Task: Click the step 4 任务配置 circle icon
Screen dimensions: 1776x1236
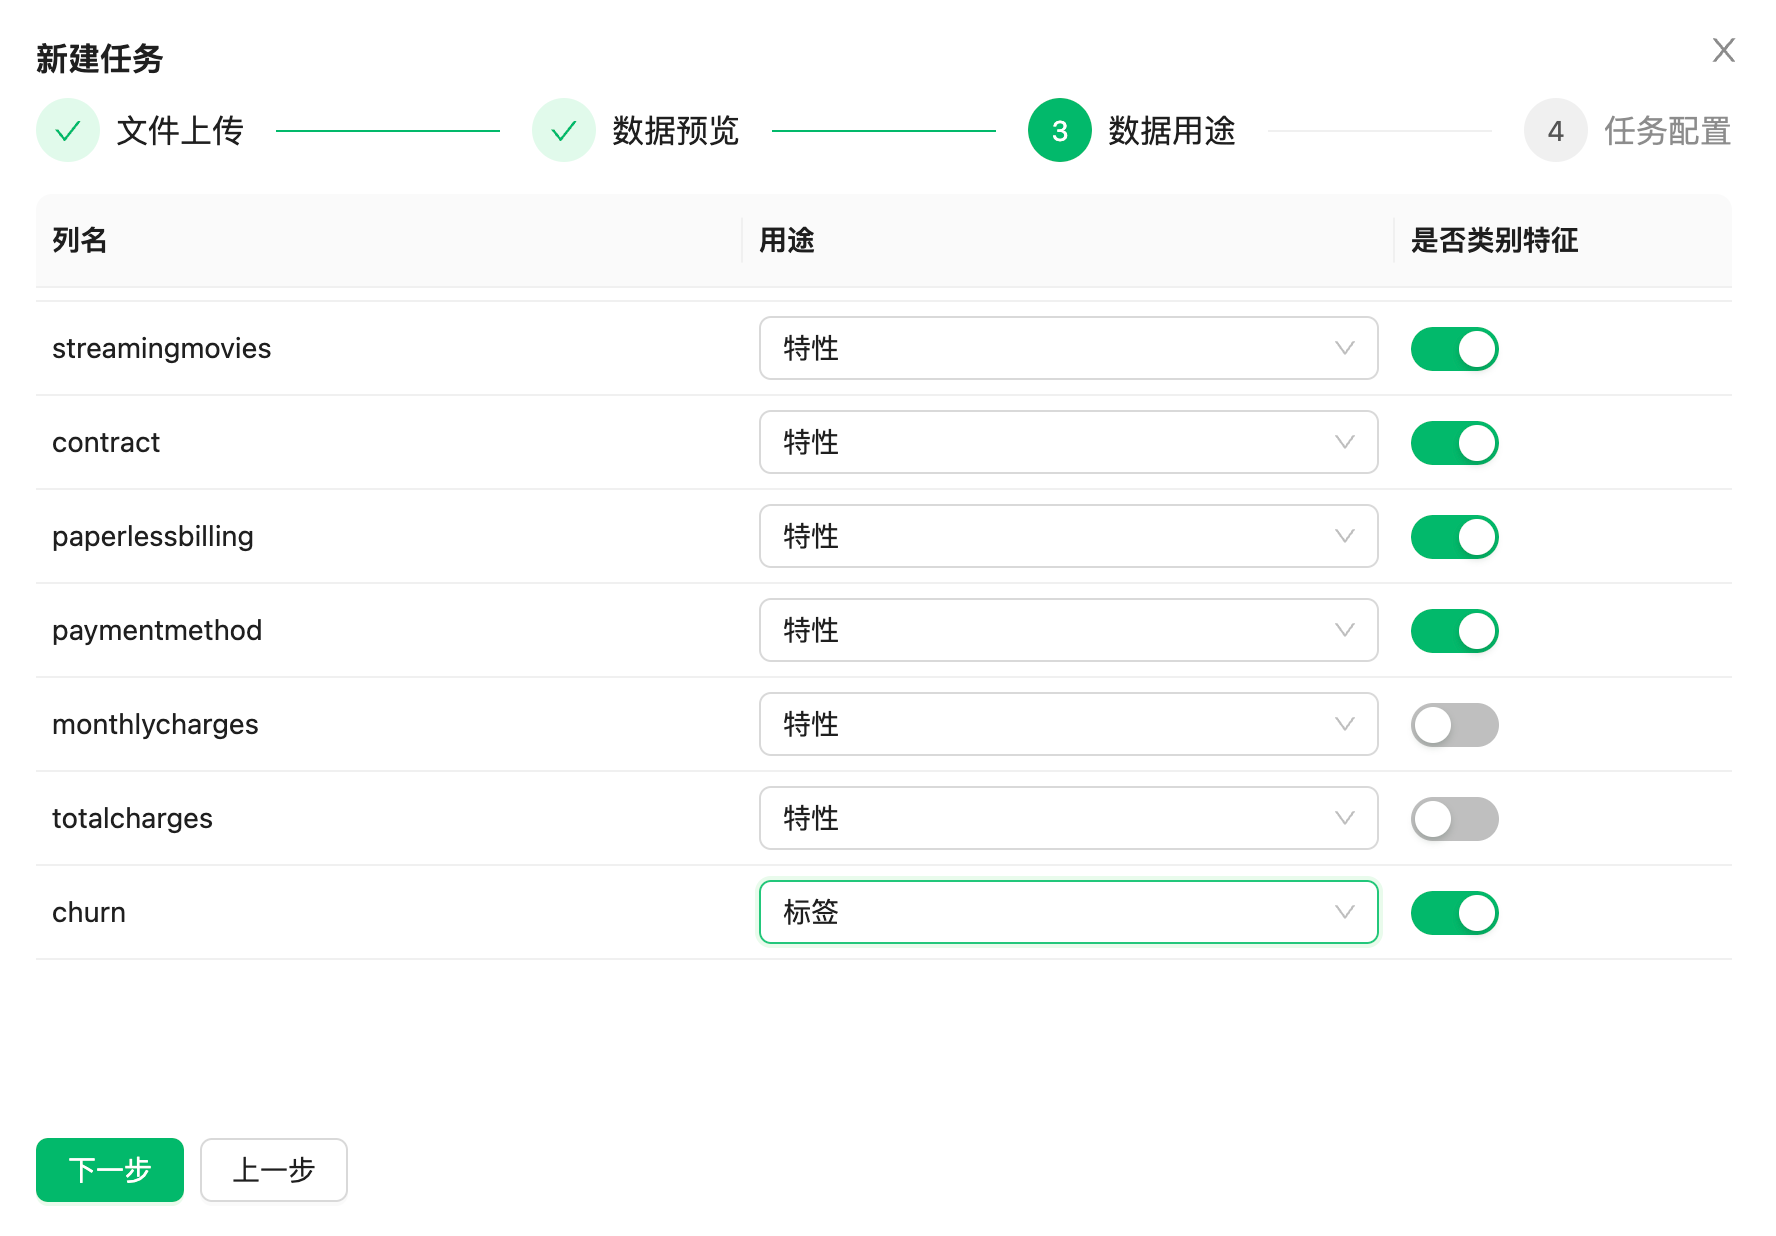Action: pyautogui.click(x=1555, y=130)
